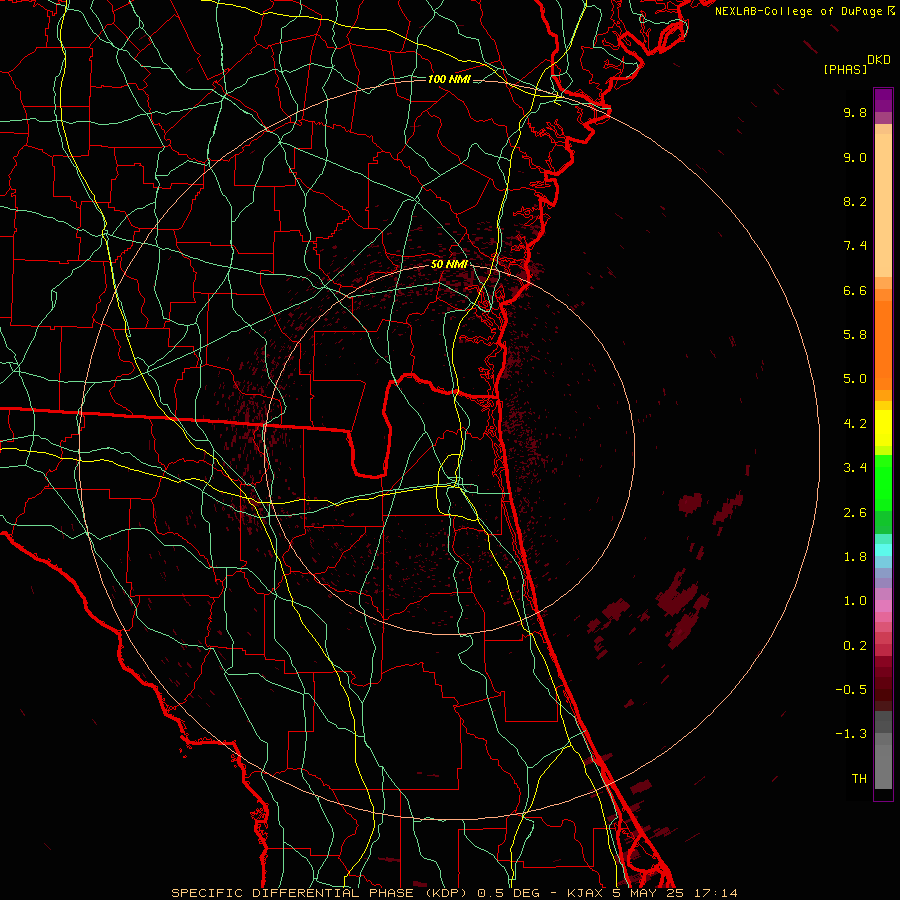Click the -0.5 value on the color scale
This screenshot has width=900, height=900.
(851, 690)
